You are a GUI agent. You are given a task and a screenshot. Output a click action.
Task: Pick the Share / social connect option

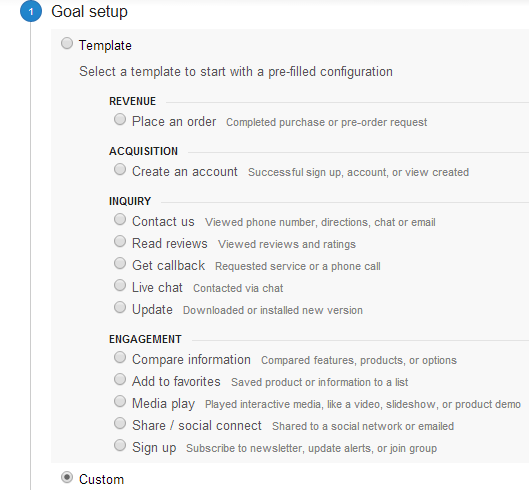pos(120,424)
